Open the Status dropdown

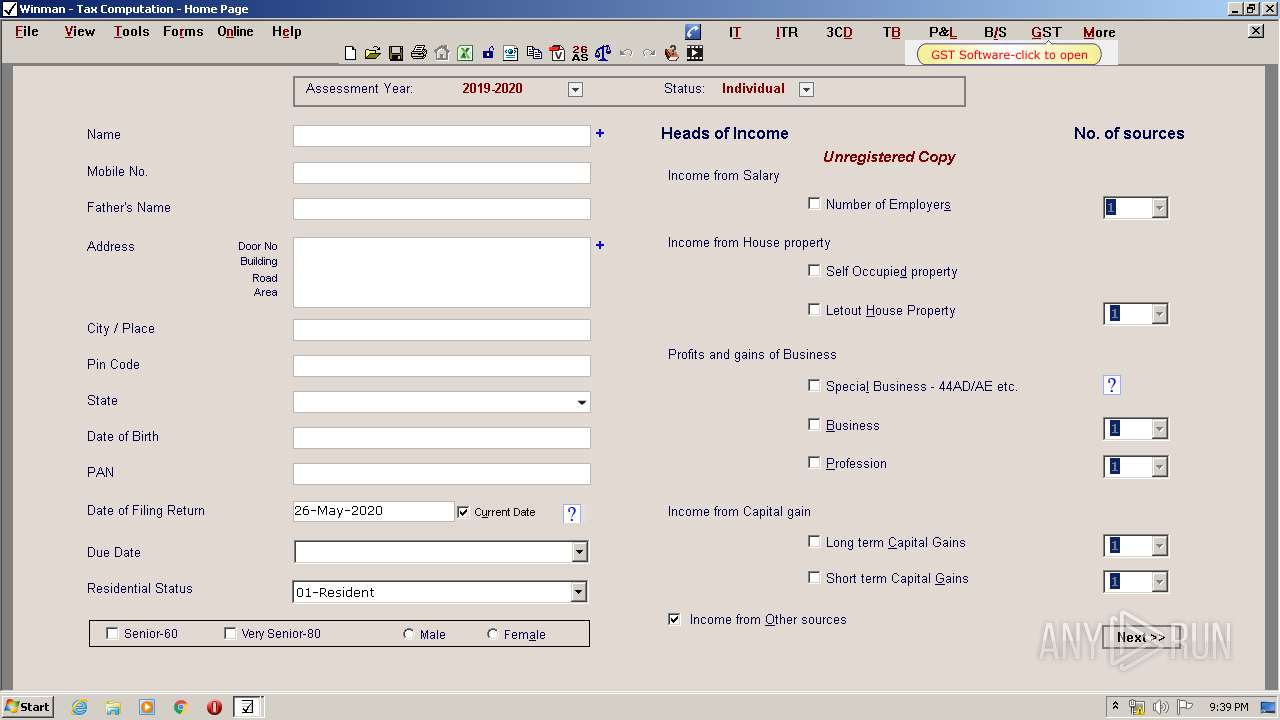(x=806, y=89)
